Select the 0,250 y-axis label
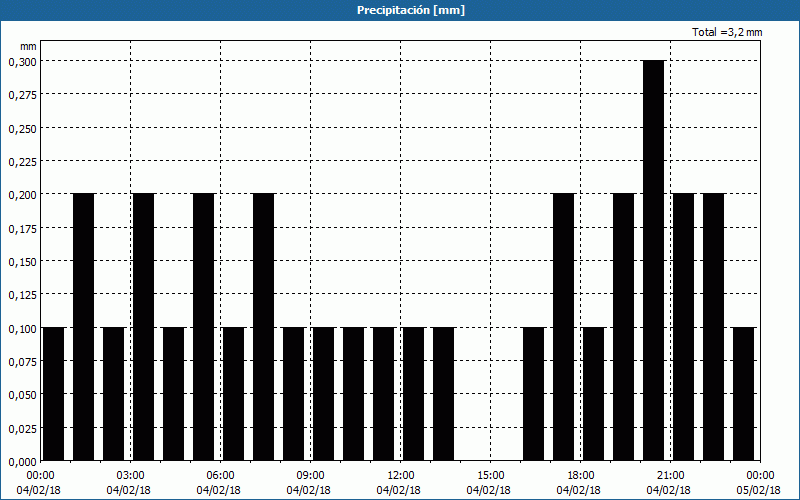The width and height of the screenshot is (800, 500). tap(22, 129)
